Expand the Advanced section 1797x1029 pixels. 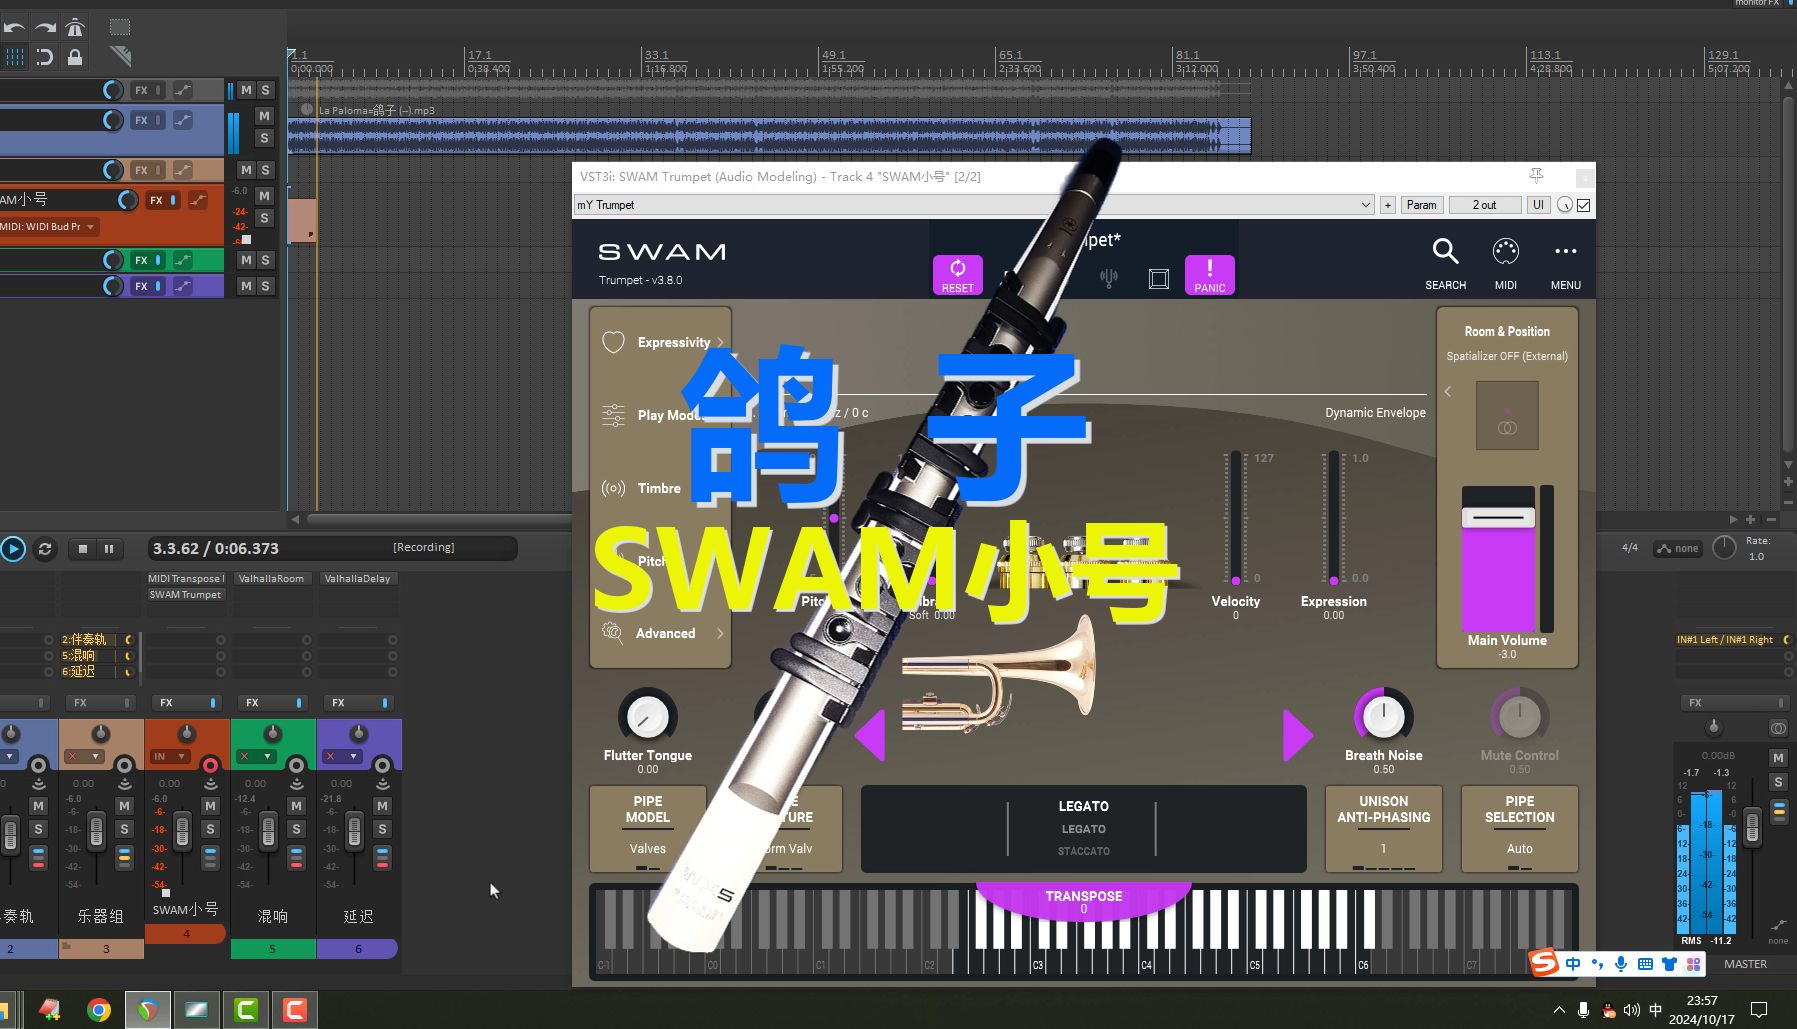pyautogui.click(x=661, y=633)
